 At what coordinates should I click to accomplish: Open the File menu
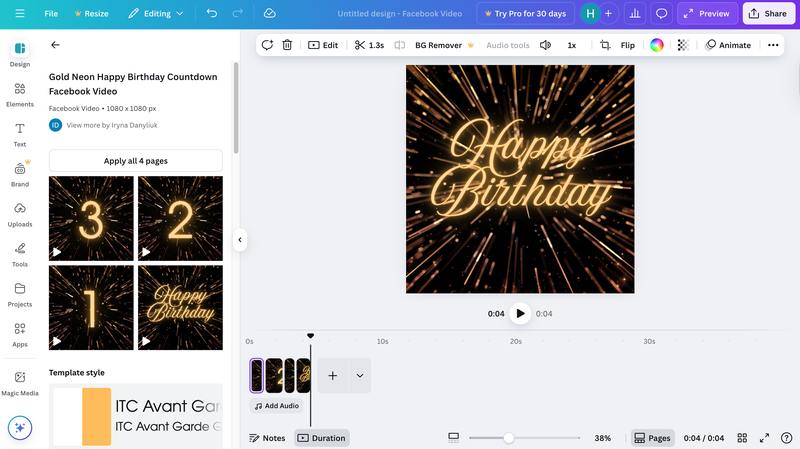pos(51,14)
